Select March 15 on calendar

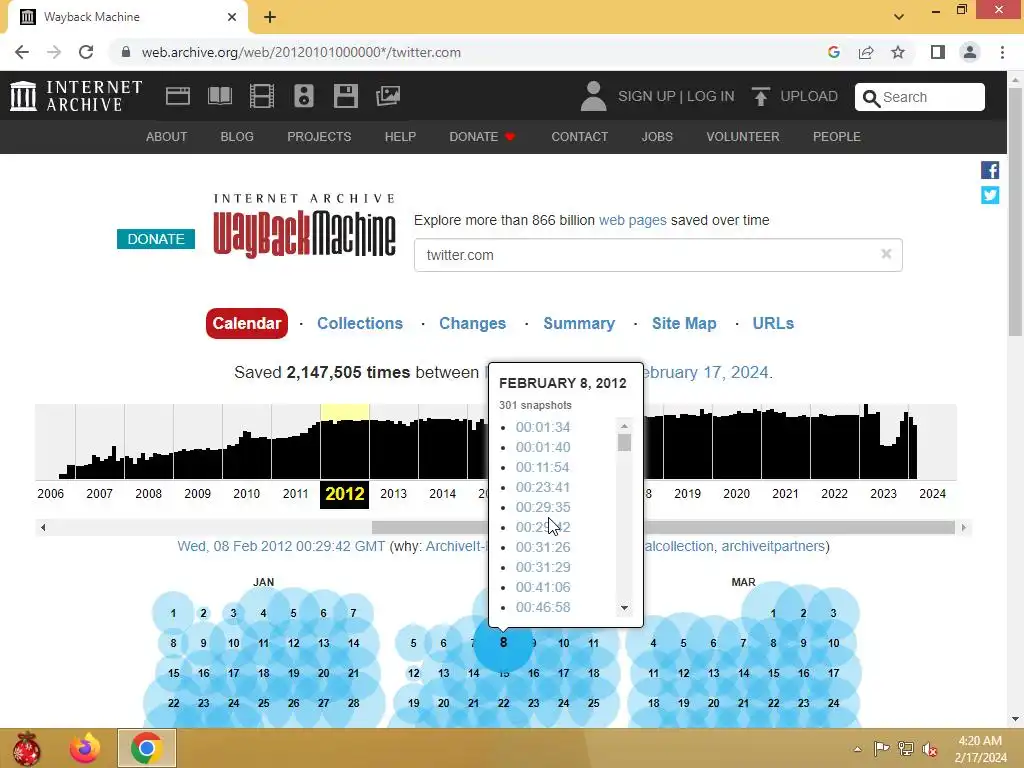pyautogui.click(x=773, y=673)
